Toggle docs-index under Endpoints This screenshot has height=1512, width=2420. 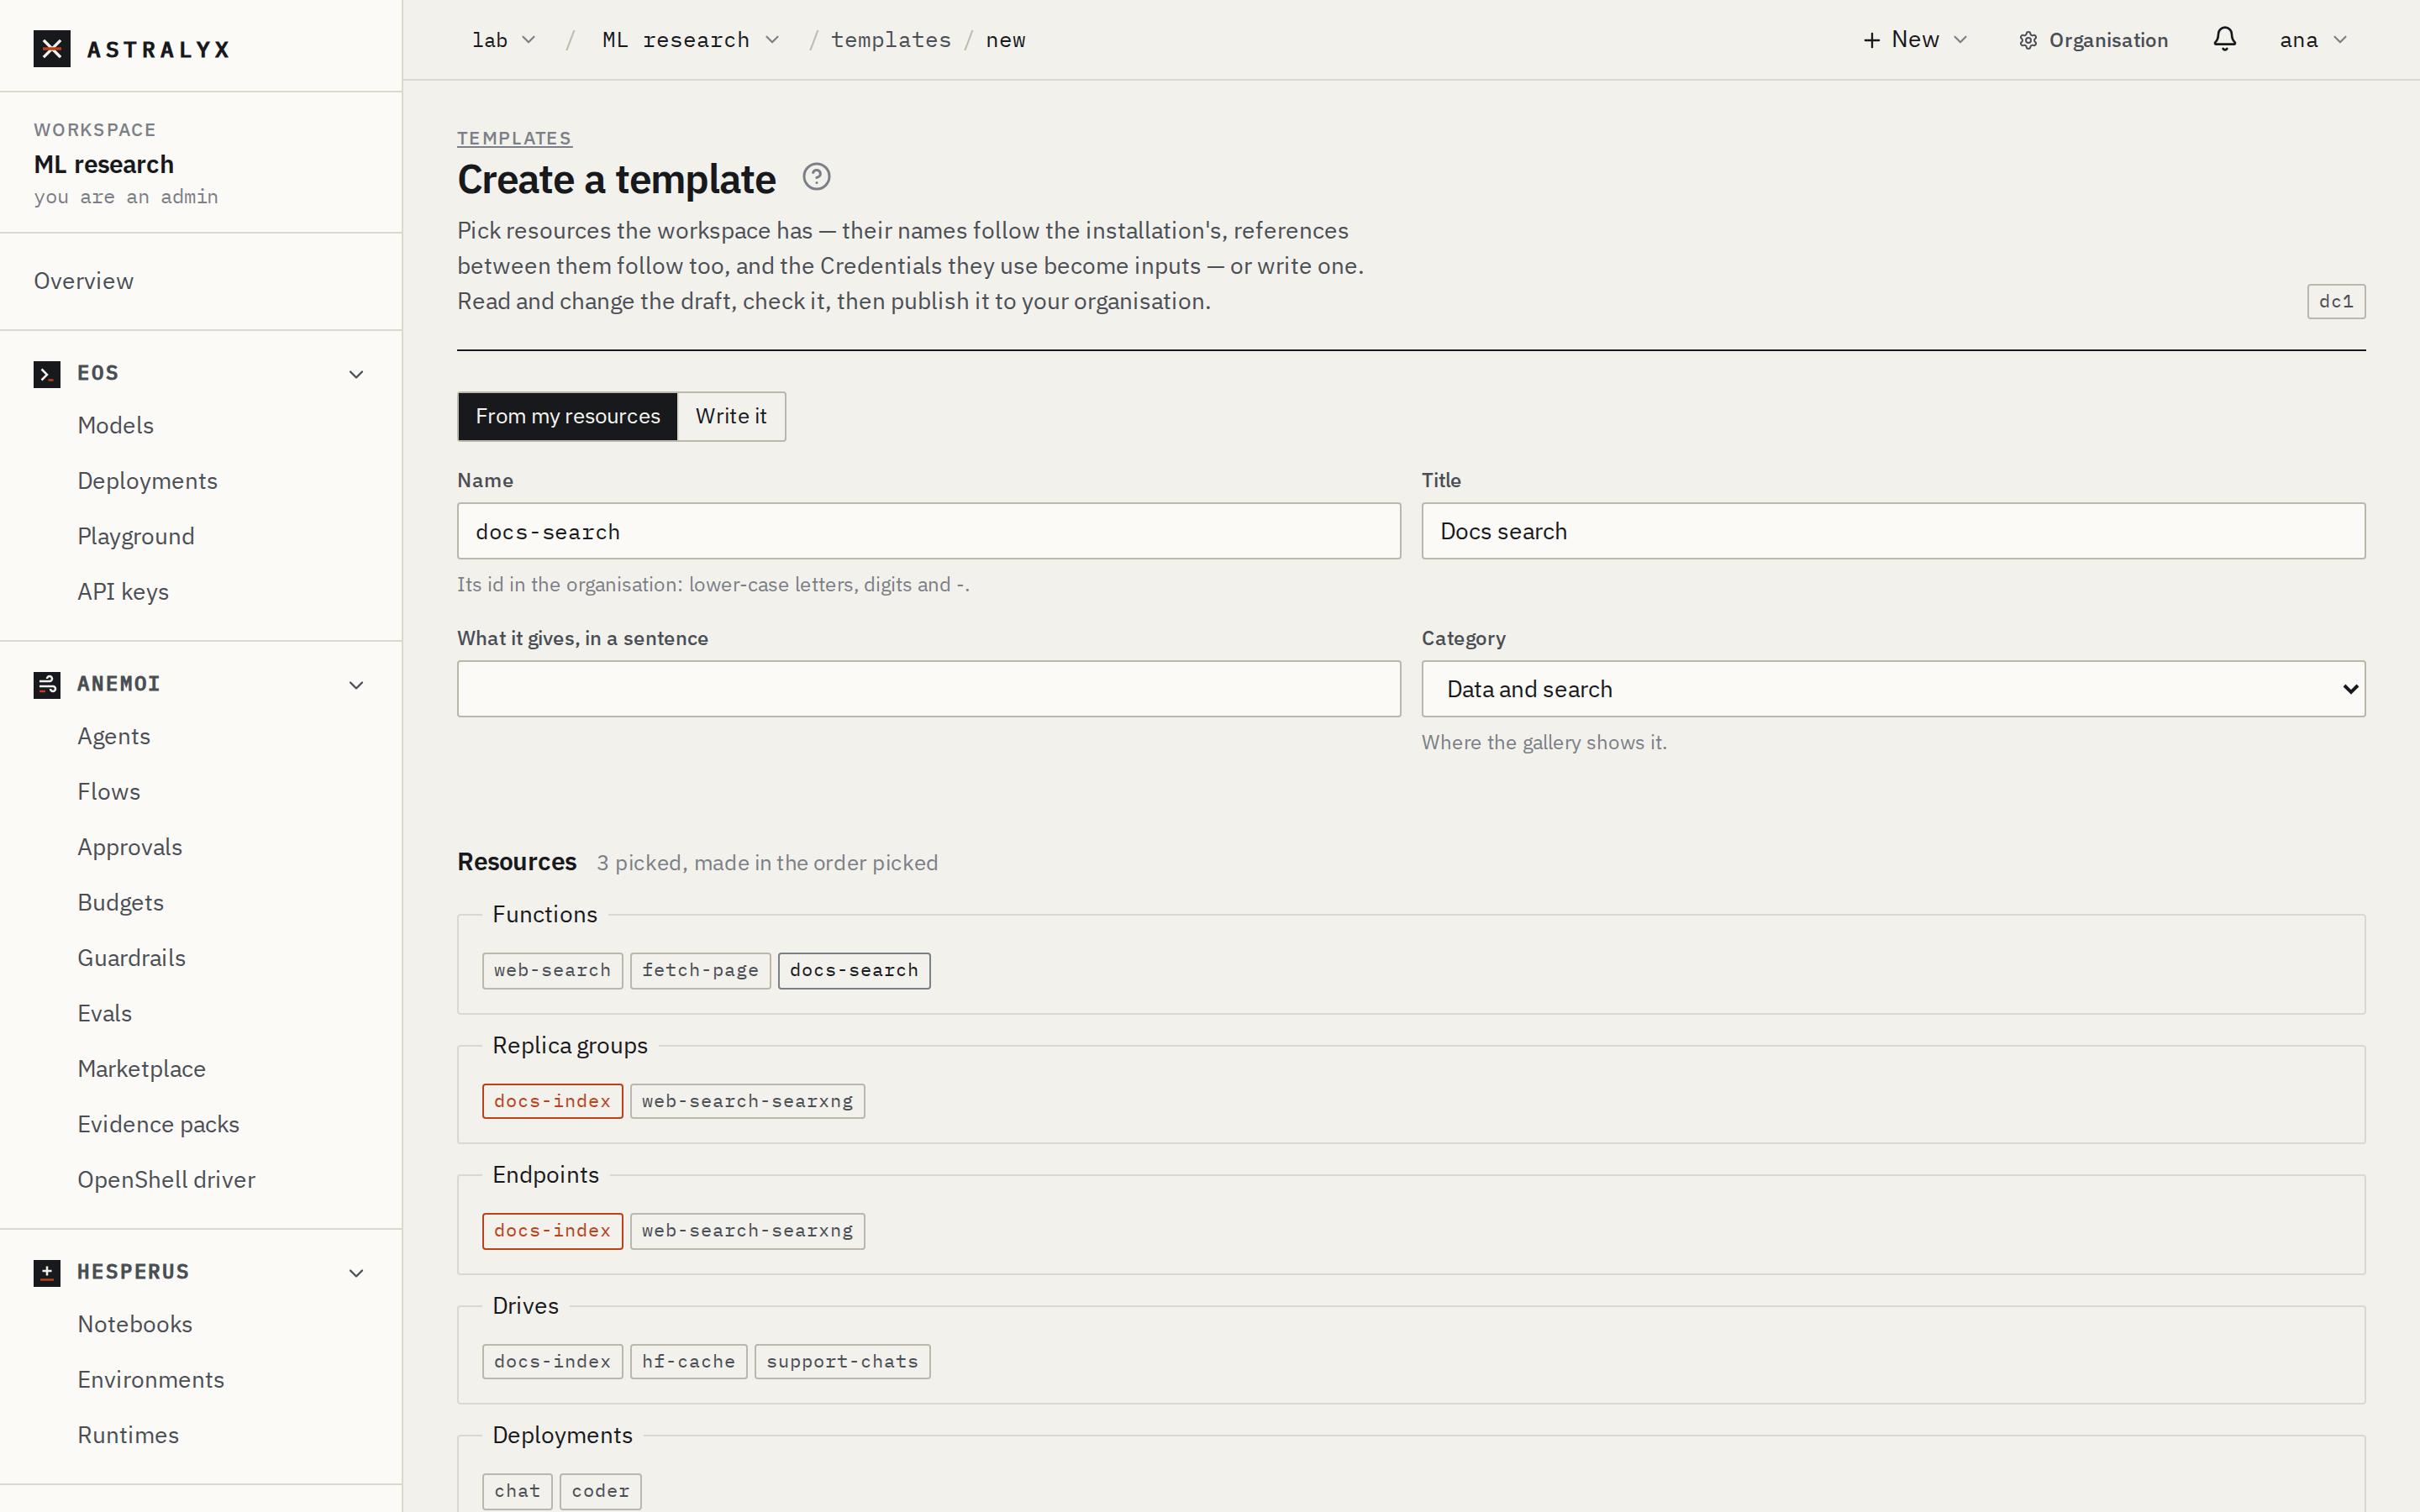552,1231
